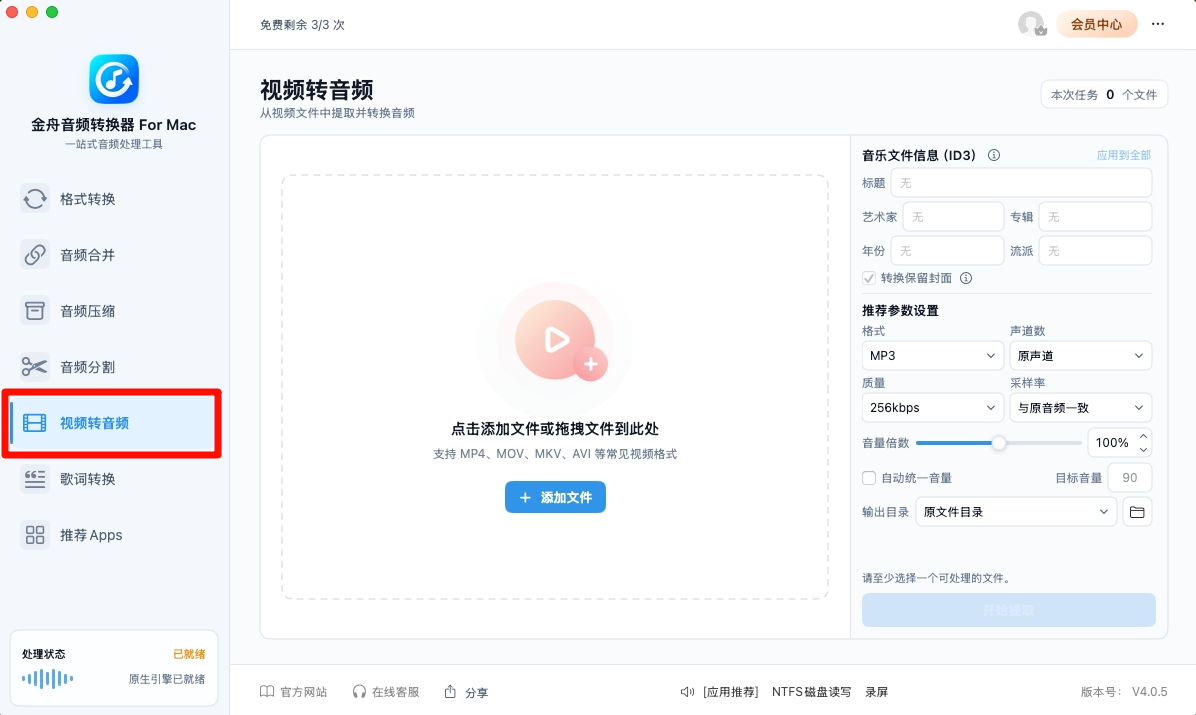Open the 质量 256kbps dropdown

pos(932,407)
